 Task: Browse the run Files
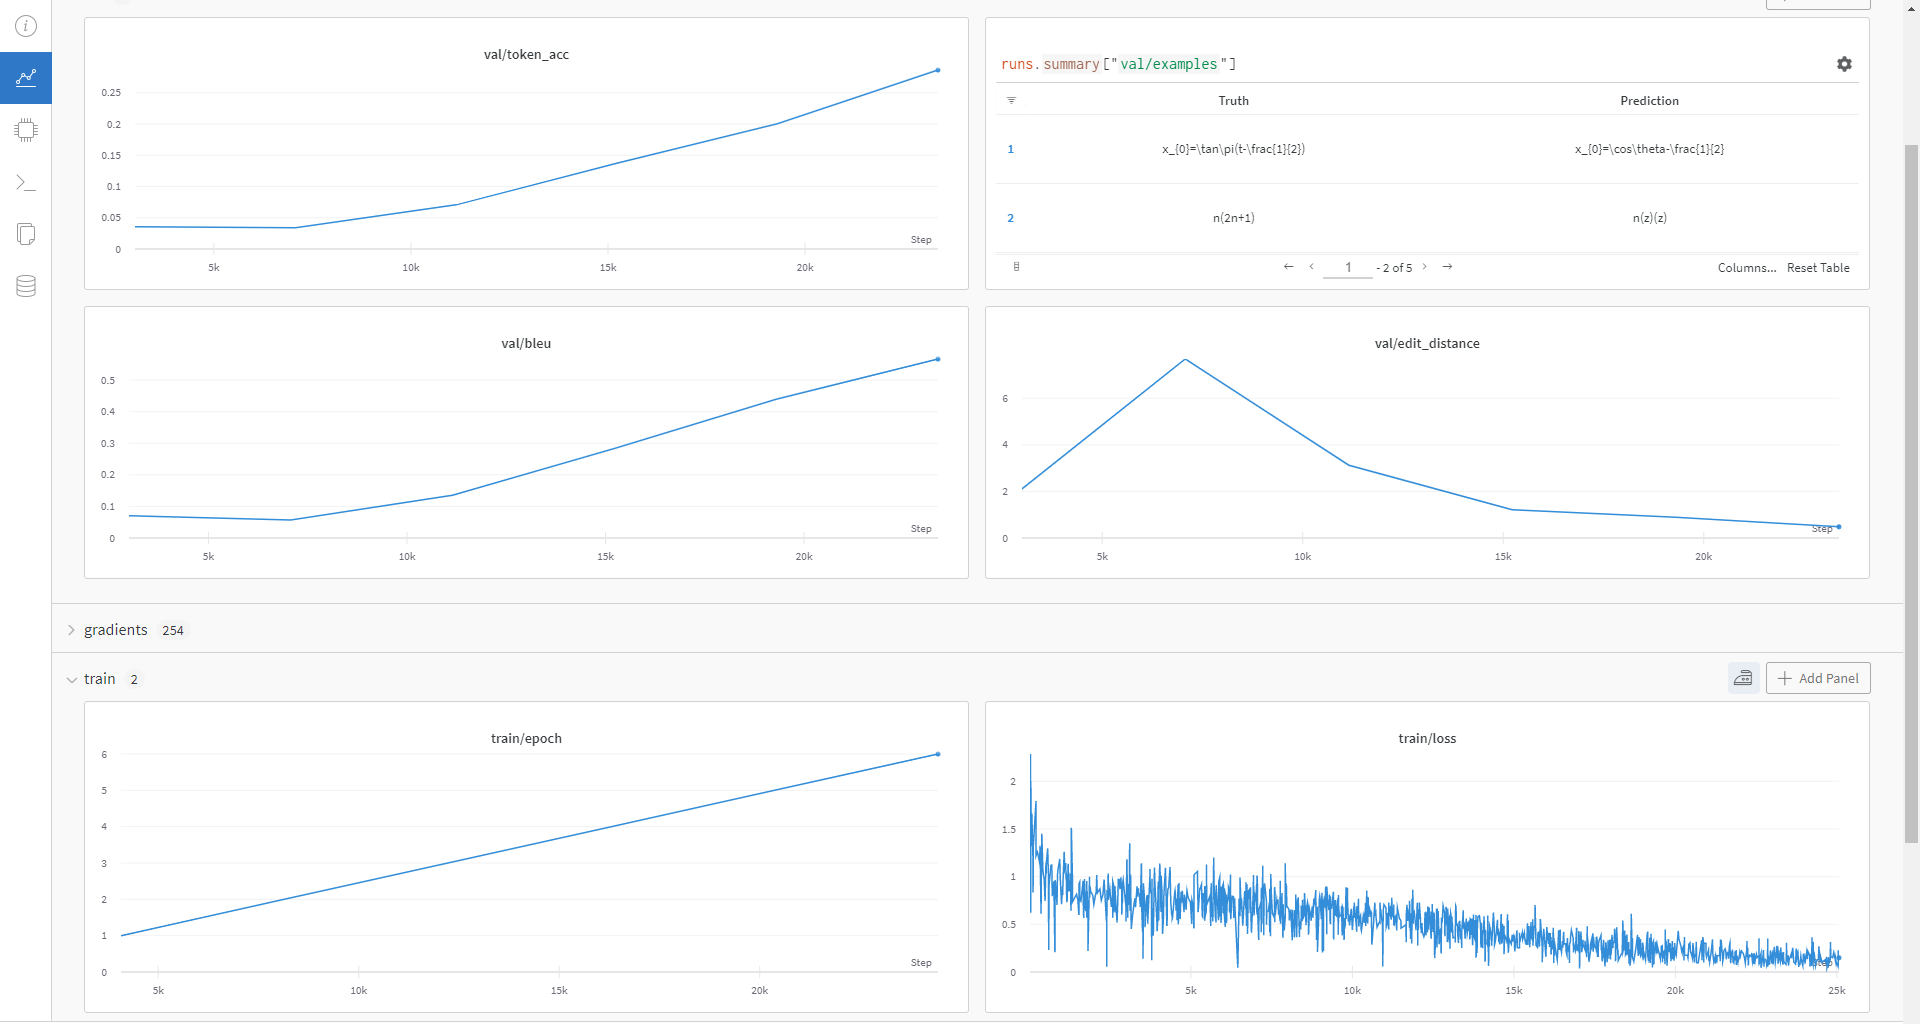26,234
